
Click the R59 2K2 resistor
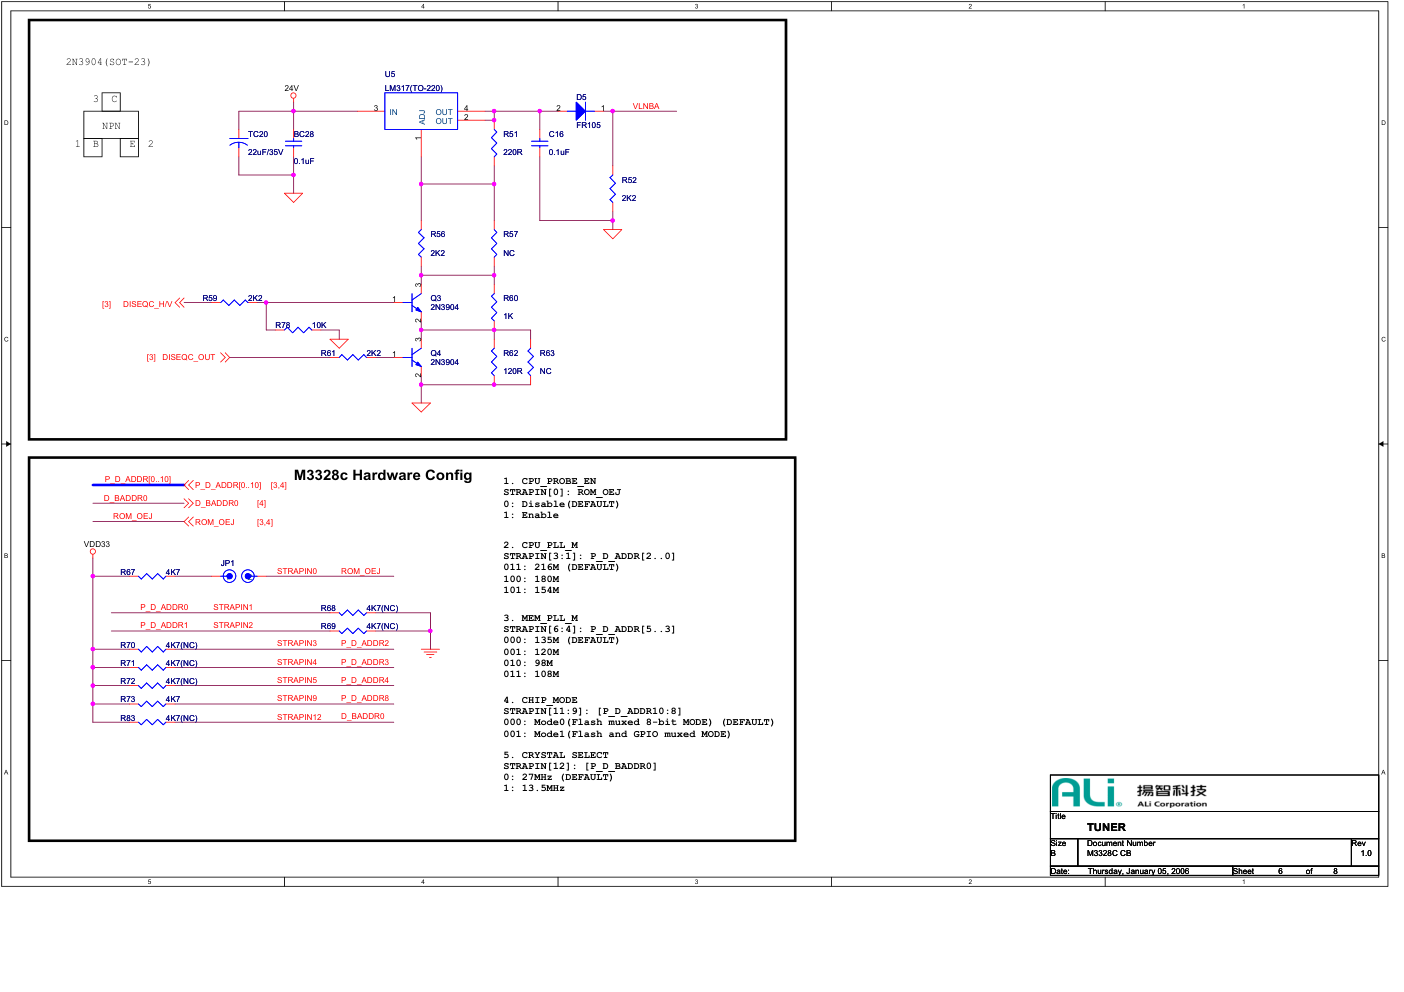tap(234, 302)
